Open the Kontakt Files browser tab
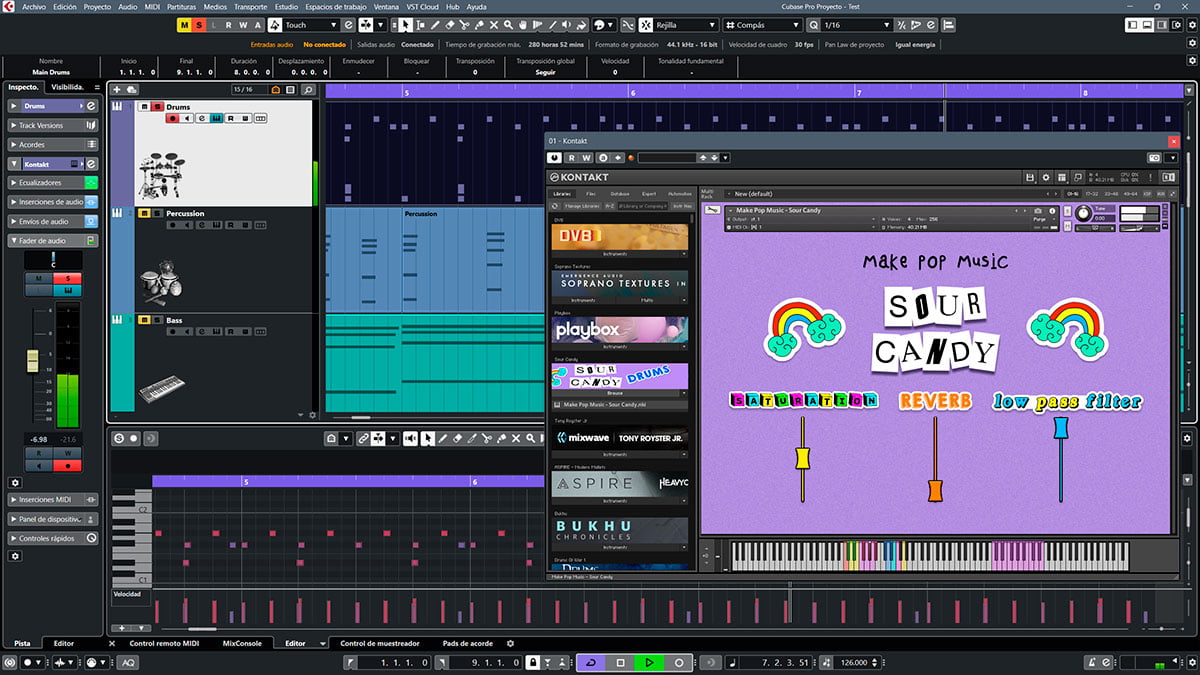This screenshot has height=675, width=1200. click(591, 193)
